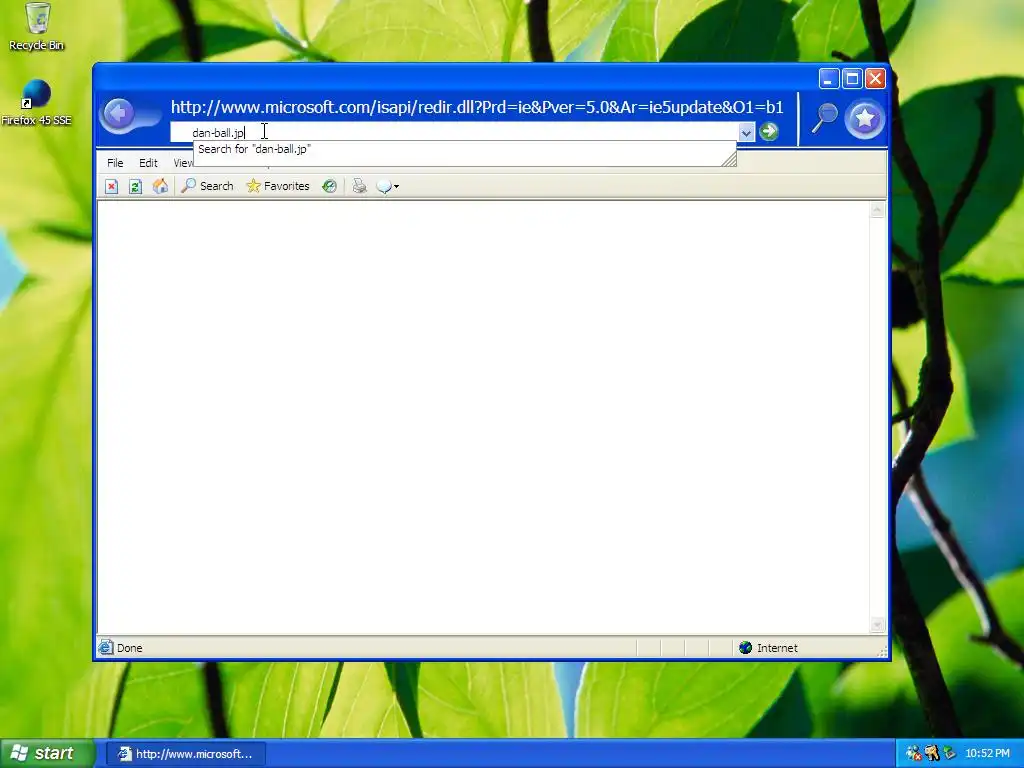This screenshot has height=768, width=1024.
Task: Click the Print icon
Action: [x=359, y=187]
